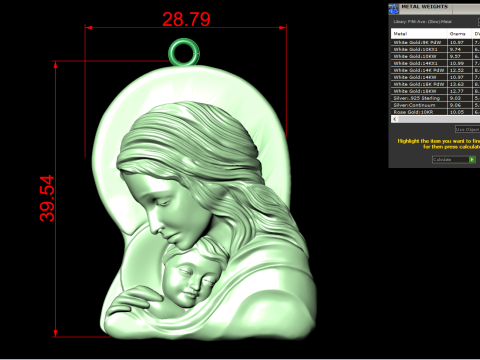The width and height of the screenshot is (480, 360).
Task: Click the table's left scroll arrow
Action: pyautogui.click(x=395, y=119)
